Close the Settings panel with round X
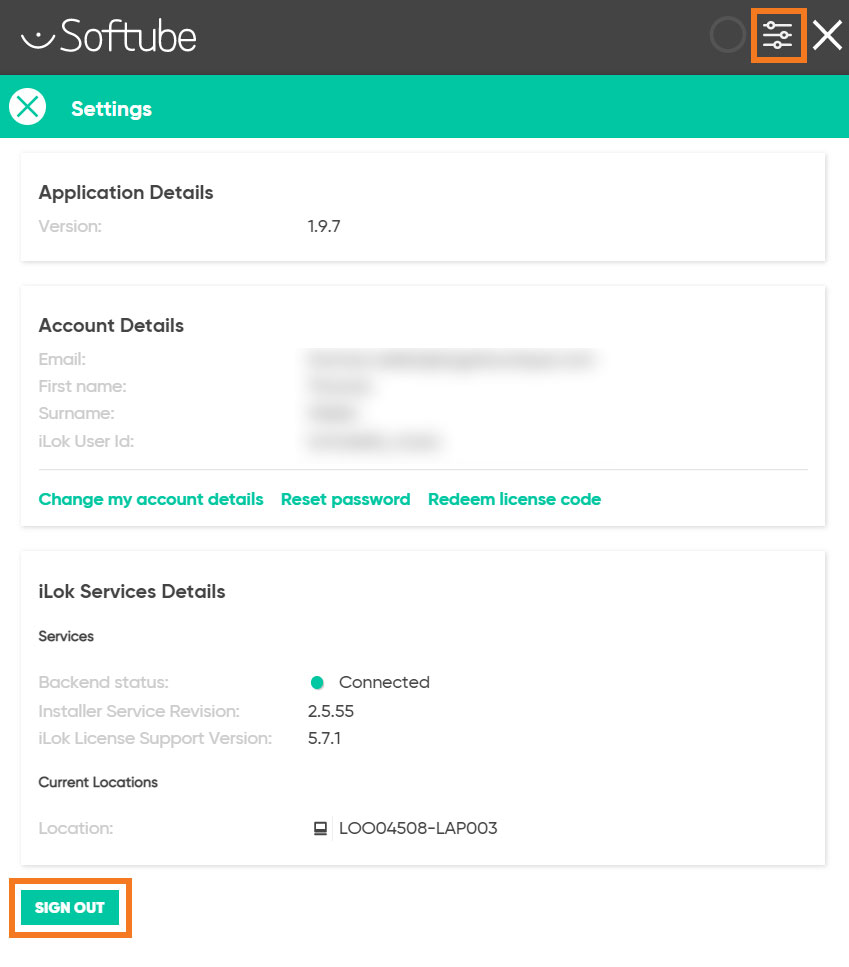The height and width of the screenshot is (967, 849). (27, 107)
